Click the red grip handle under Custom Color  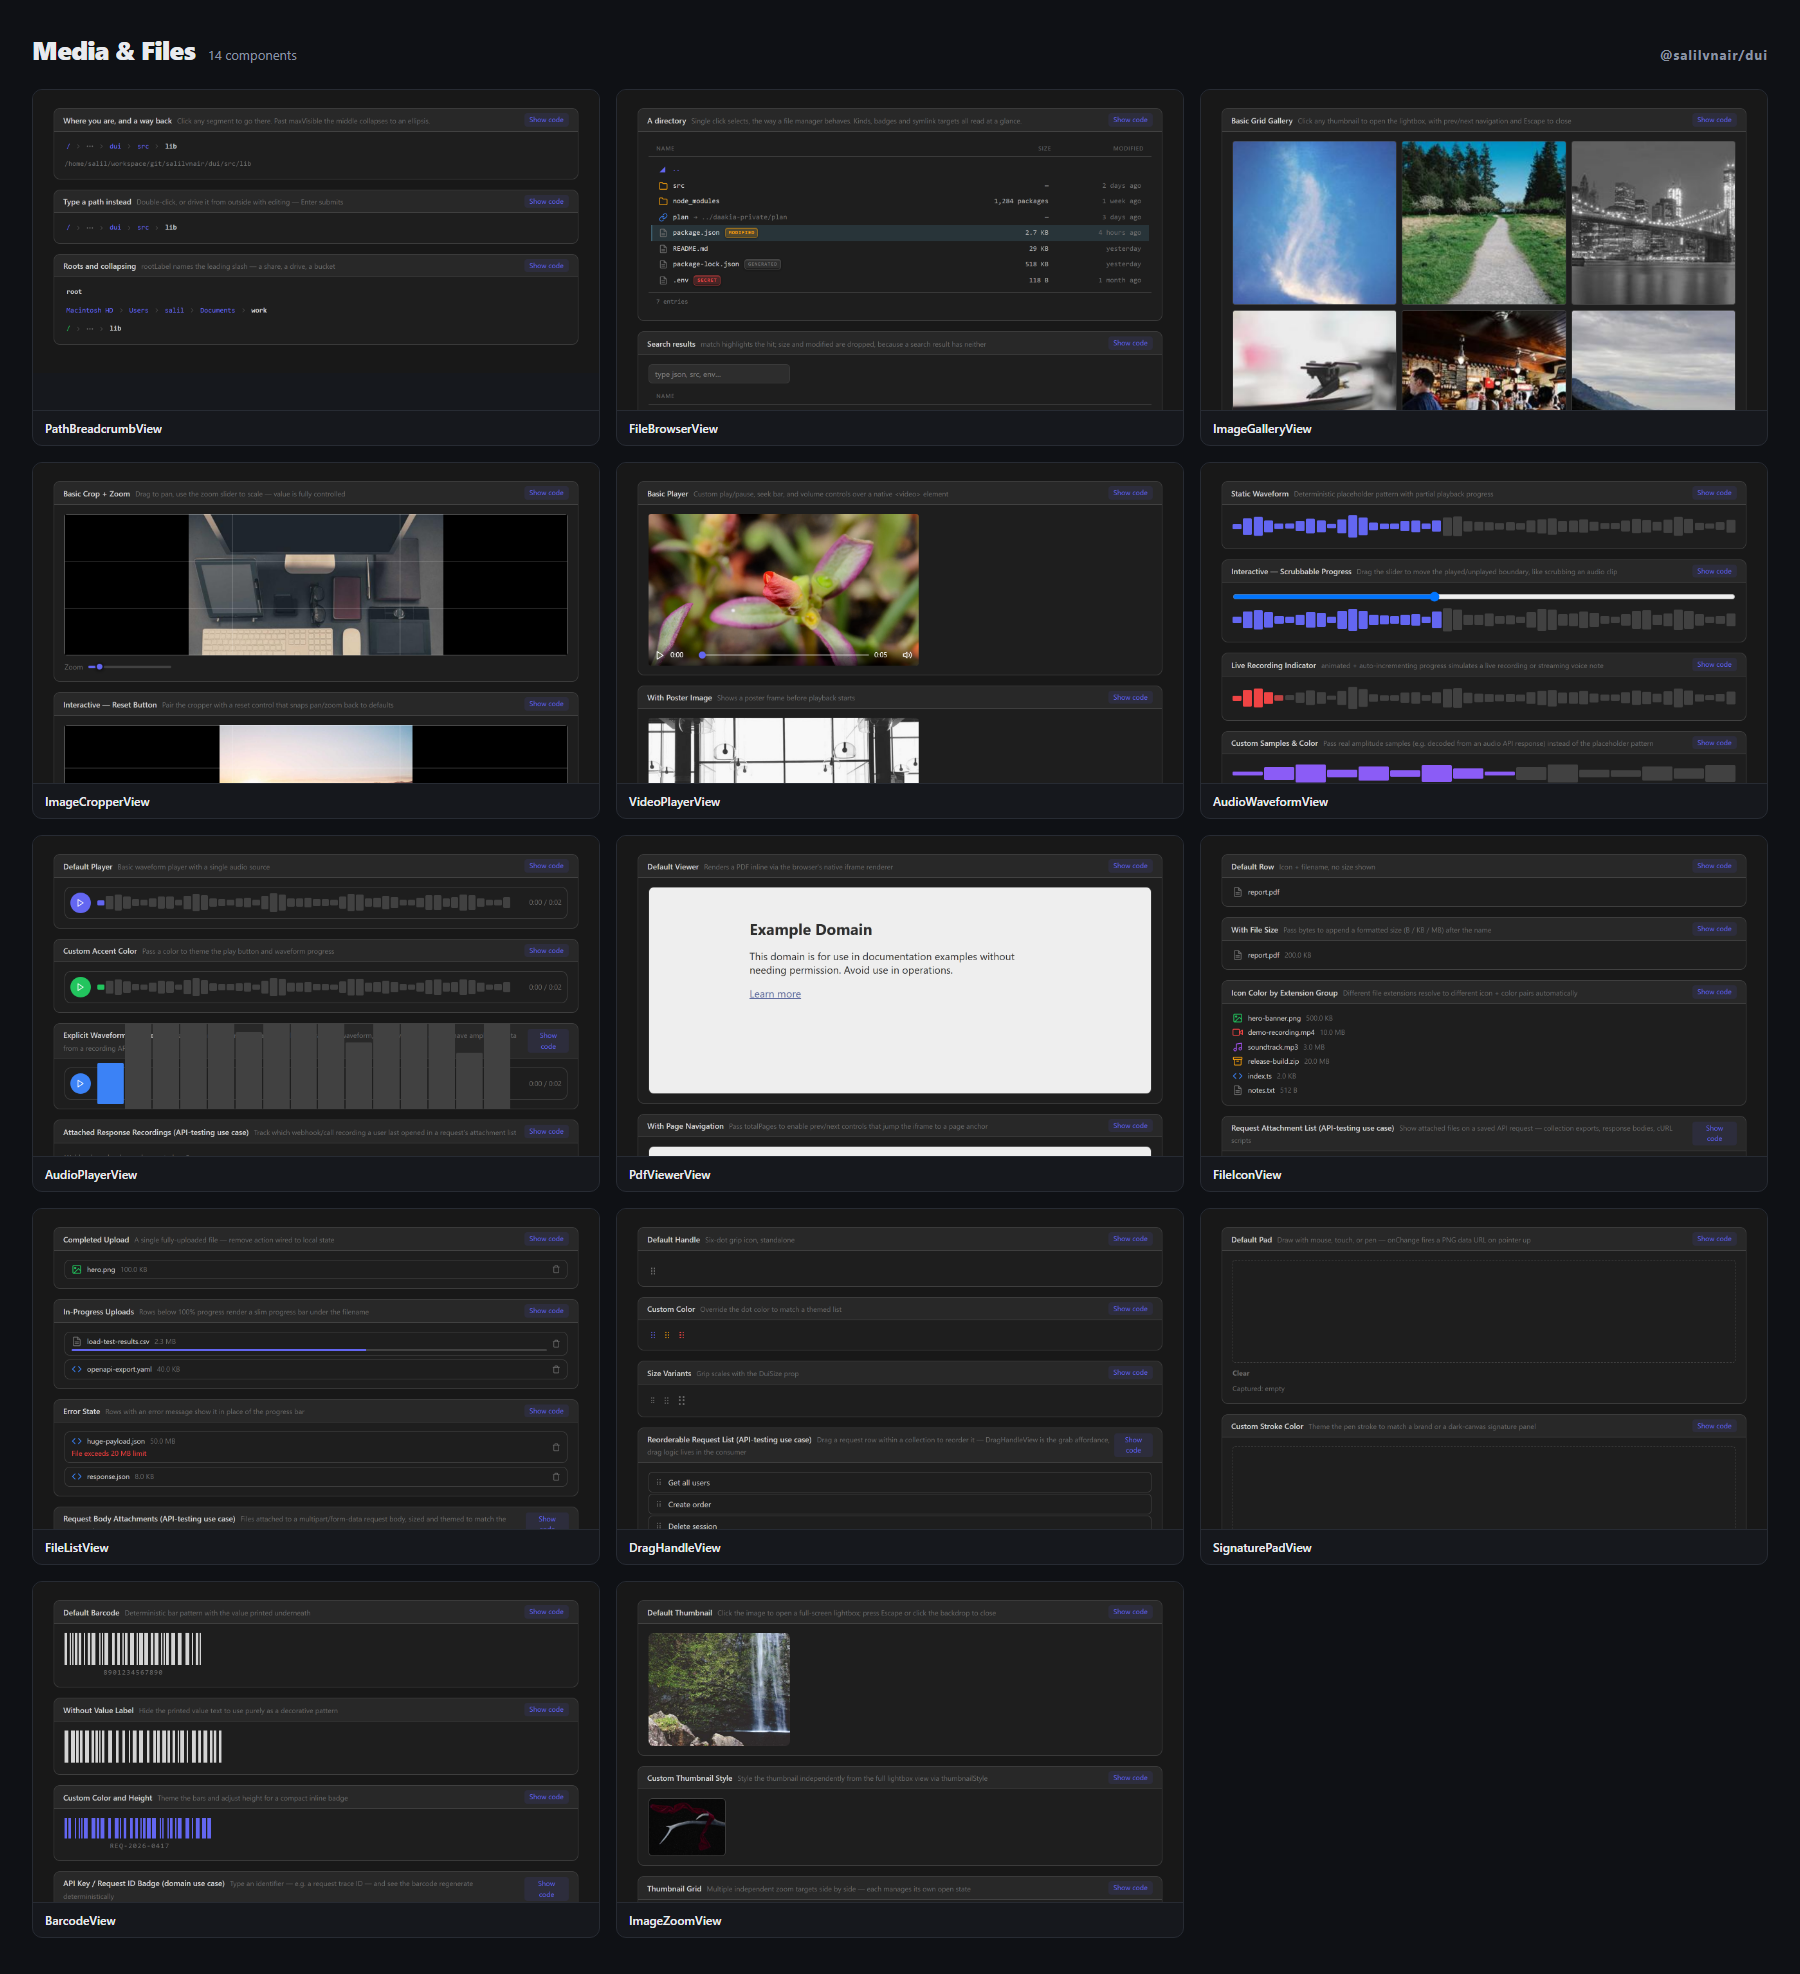click(681, 1335)
